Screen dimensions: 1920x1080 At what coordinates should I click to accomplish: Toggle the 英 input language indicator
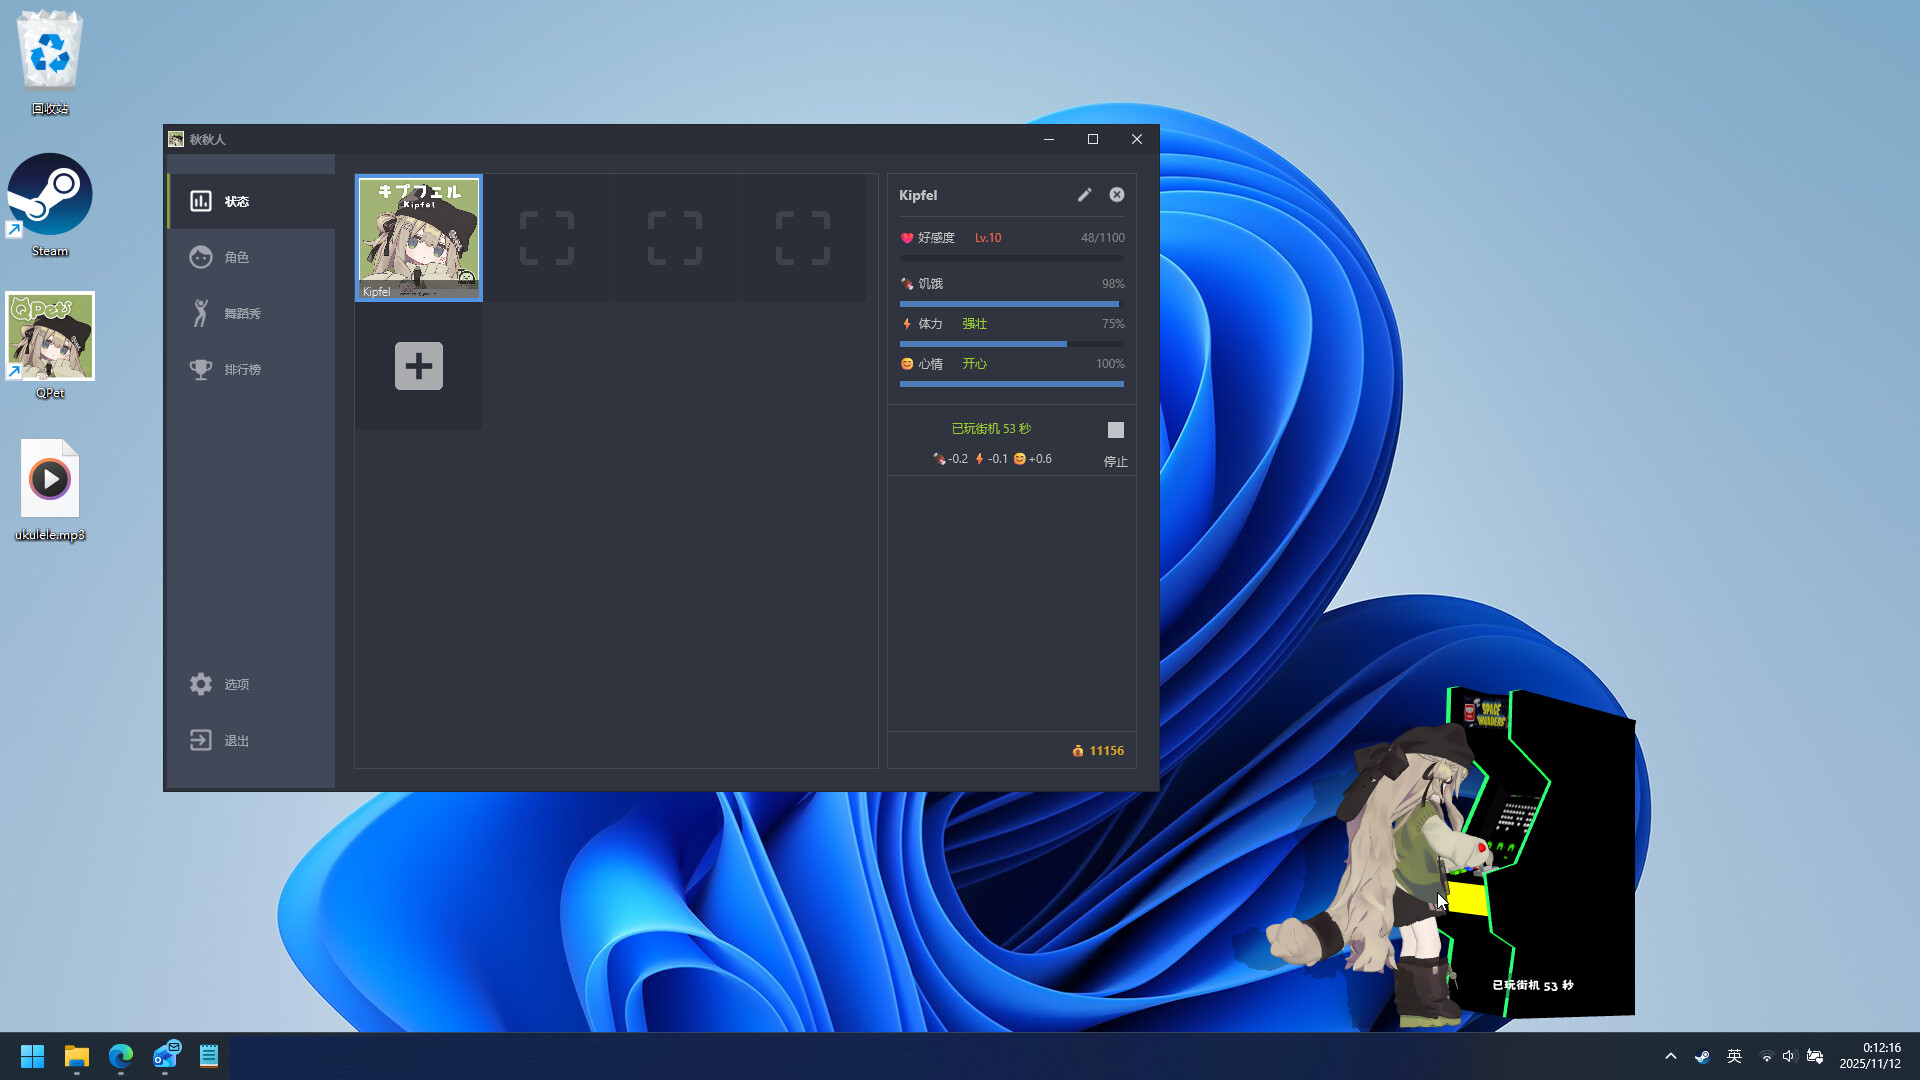click(x=1735, y=1055)
